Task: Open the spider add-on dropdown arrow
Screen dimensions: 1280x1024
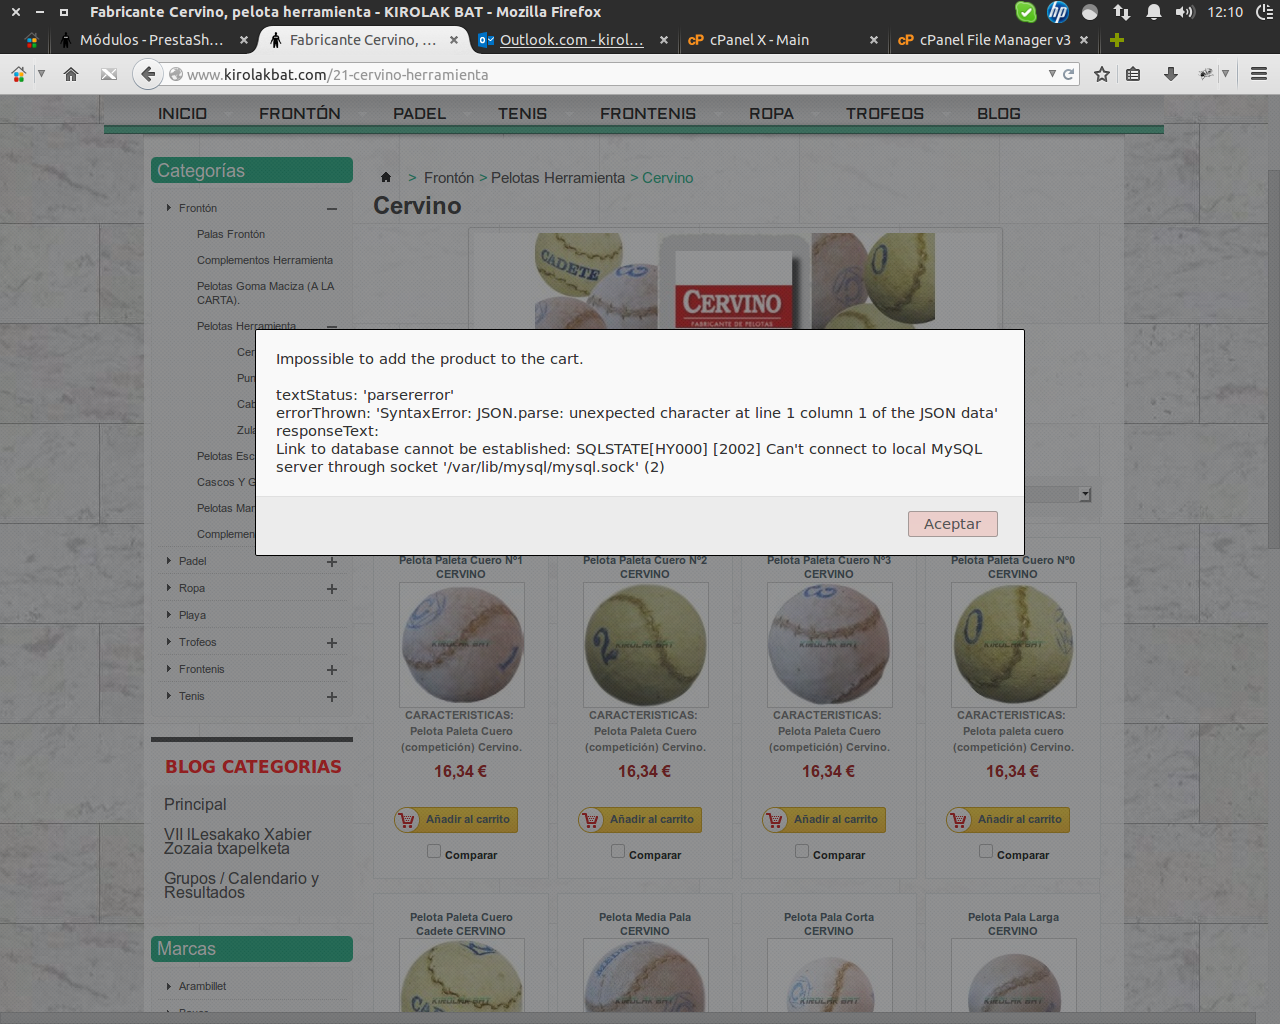Action: (1225, 74)
